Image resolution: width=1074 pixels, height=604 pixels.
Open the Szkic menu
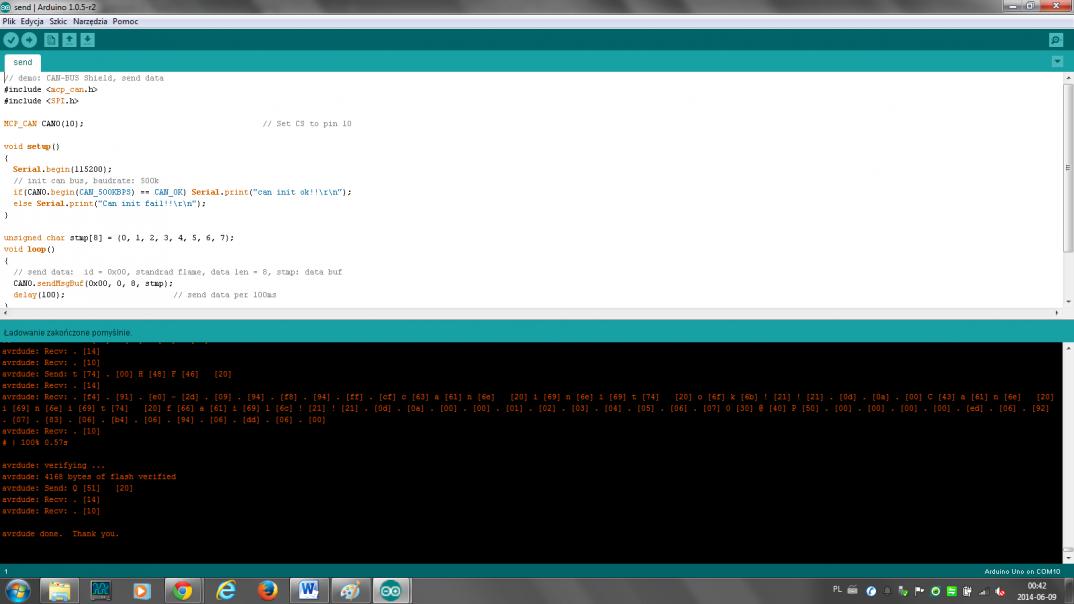[x=58, y=21]
